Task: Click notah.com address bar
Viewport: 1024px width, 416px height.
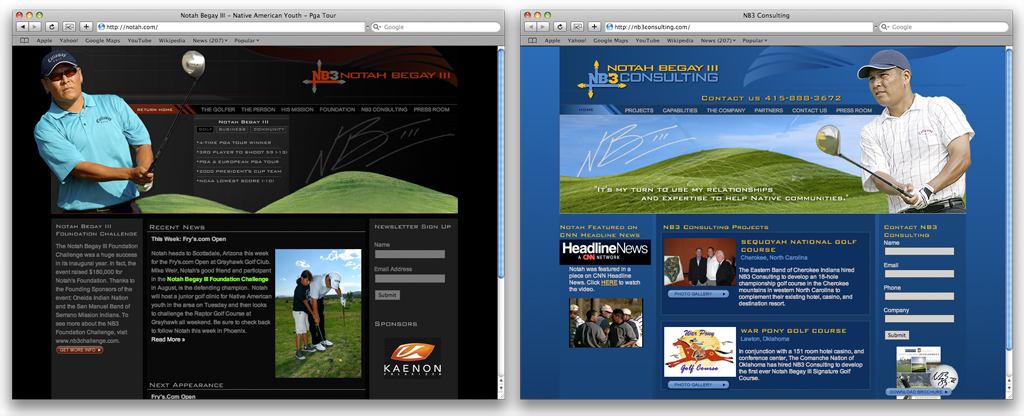Action: click(231, 27)
